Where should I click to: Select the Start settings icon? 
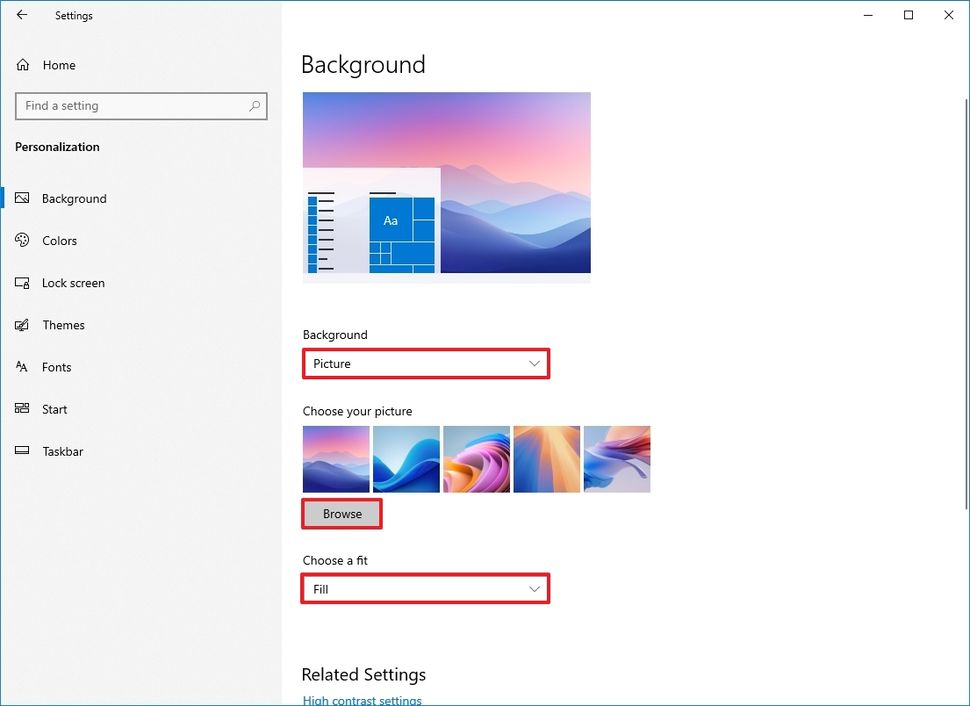(22, 409)
